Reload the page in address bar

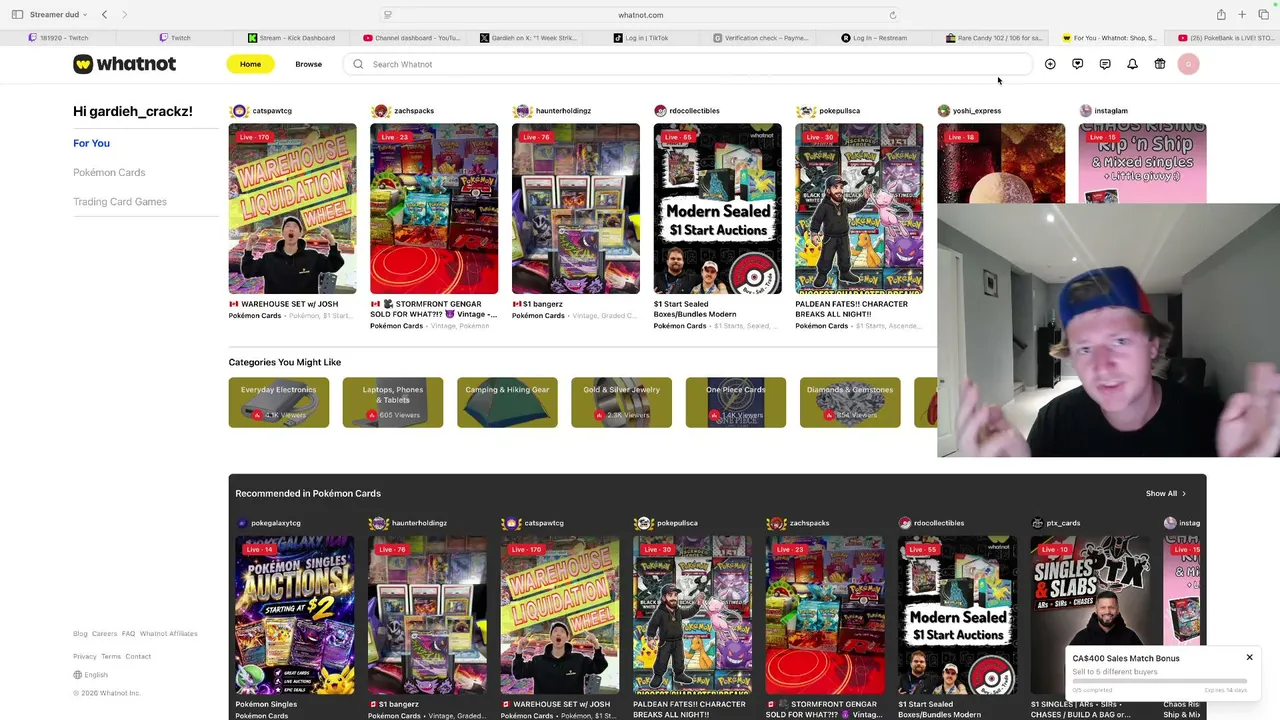coord(893,15)
